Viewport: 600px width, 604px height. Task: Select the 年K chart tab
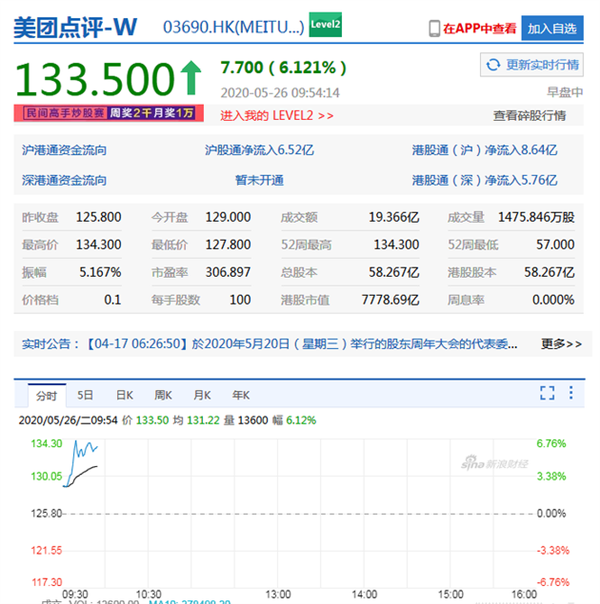coord(241,395)
